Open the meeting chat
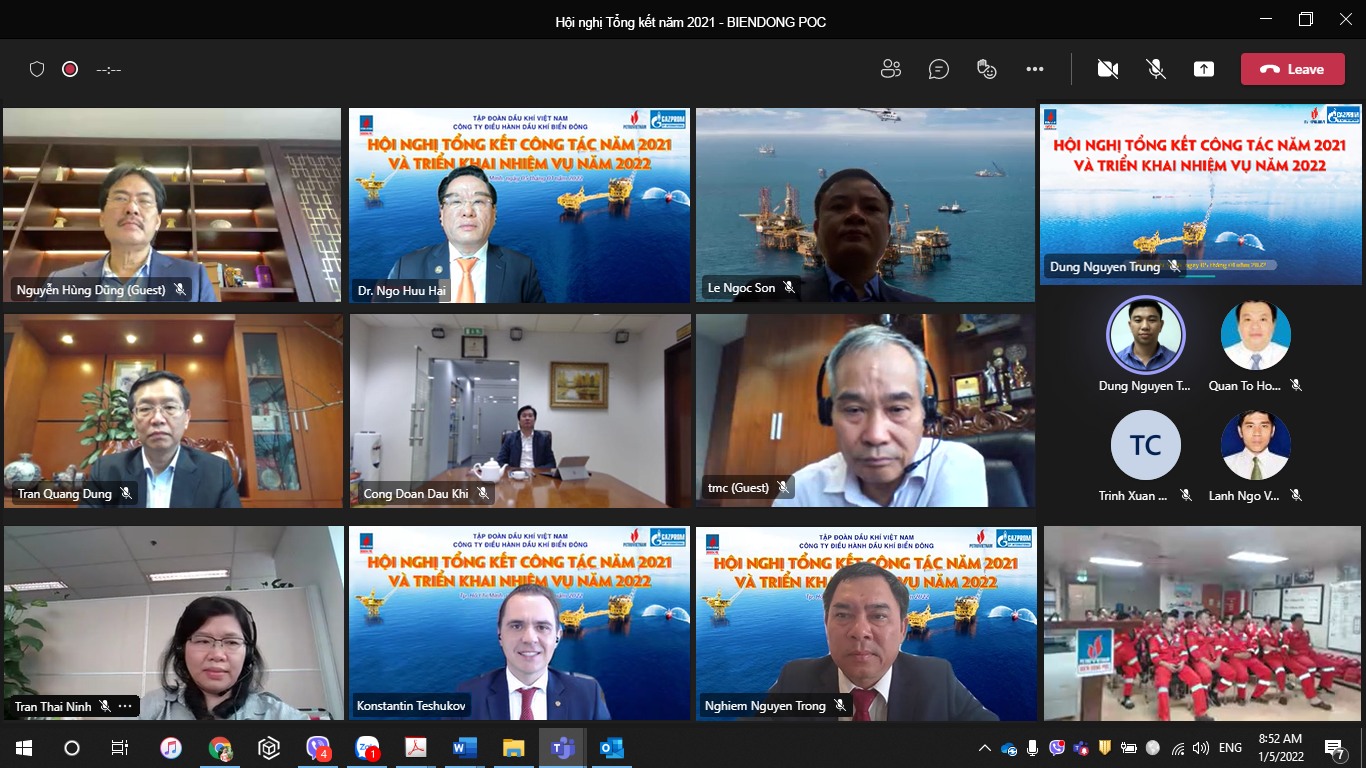Image resolution: width=1366 pixels, height=768 pixels. [x=938, y=69]
